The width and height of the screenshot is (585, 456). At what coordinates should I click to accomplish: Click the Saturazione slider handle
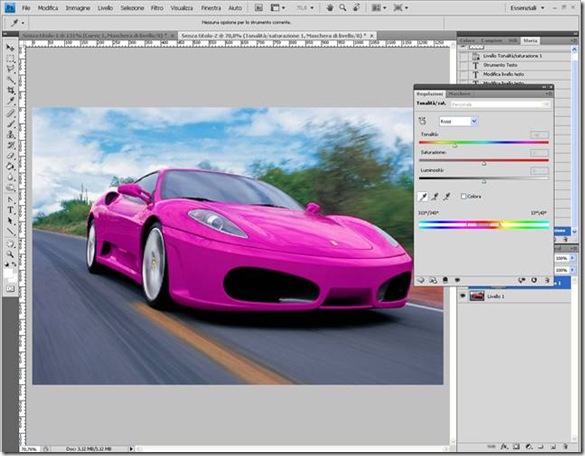point(484,163)
